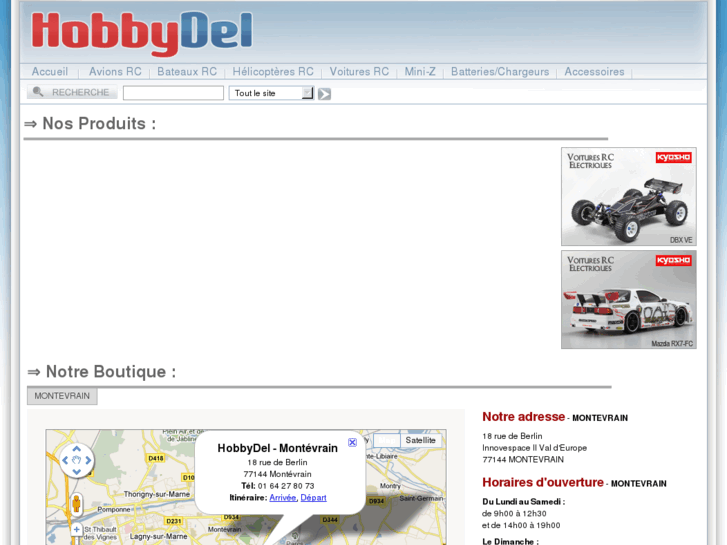Open the Batteries/Chargeurs category
The height and width of the screenshot is (545, 727).
click(500, 72)
